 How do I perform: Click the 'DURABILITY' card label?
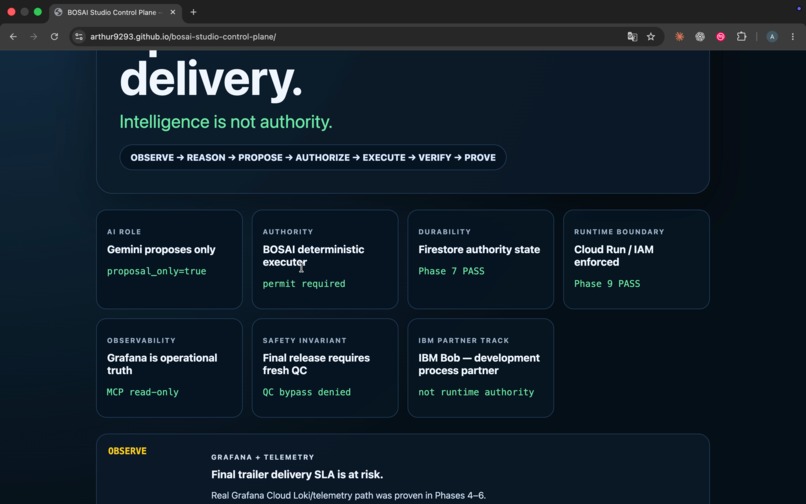tap(445, 232)
